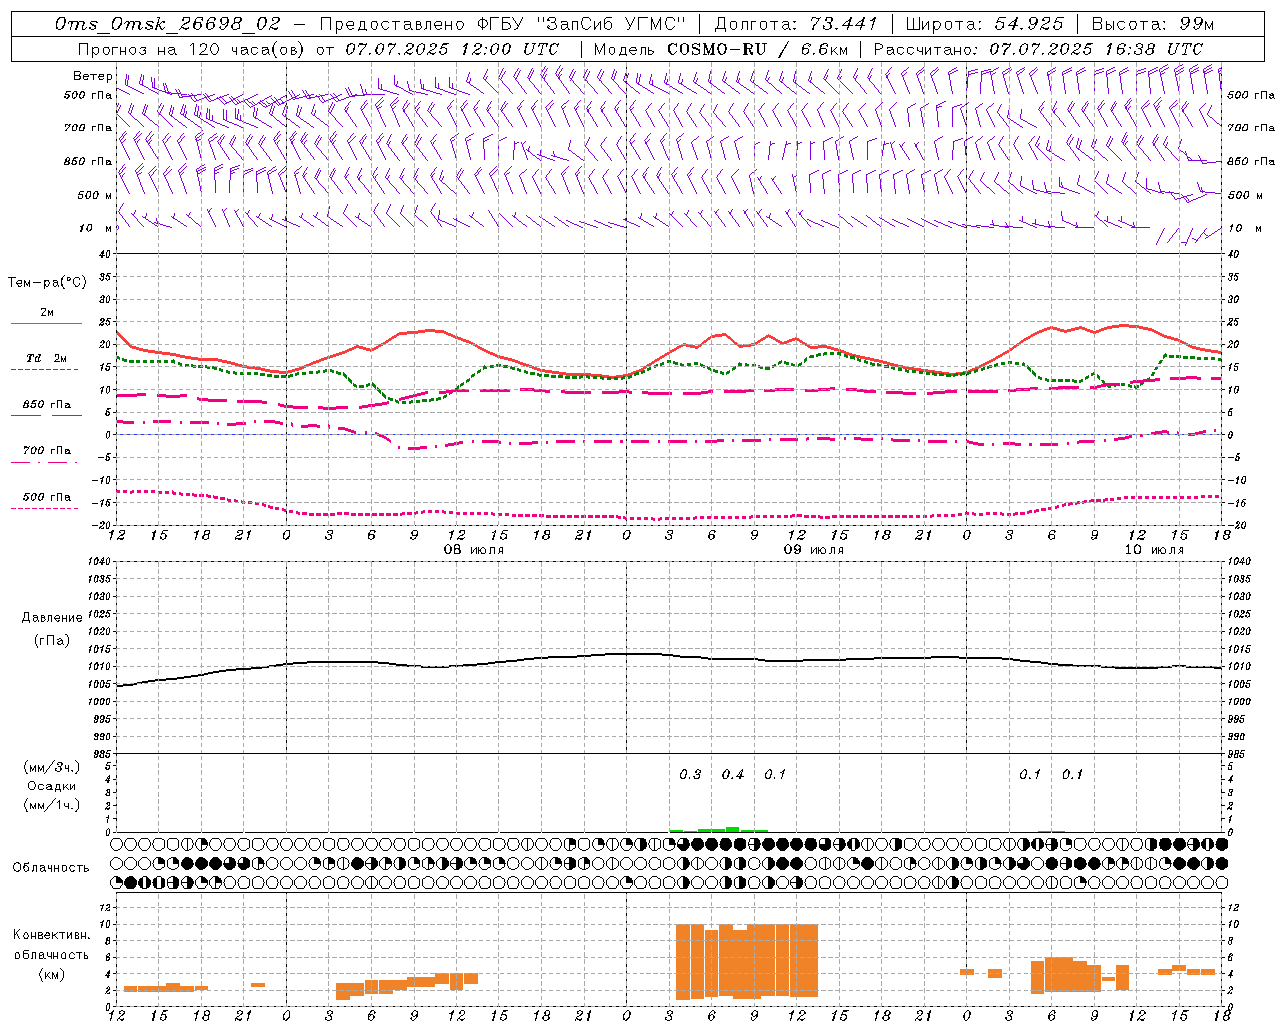Viewport: 1280px width, 1024px height.
Task: Click the 500 гПа temperature legend label
Action: coord(47,497)
